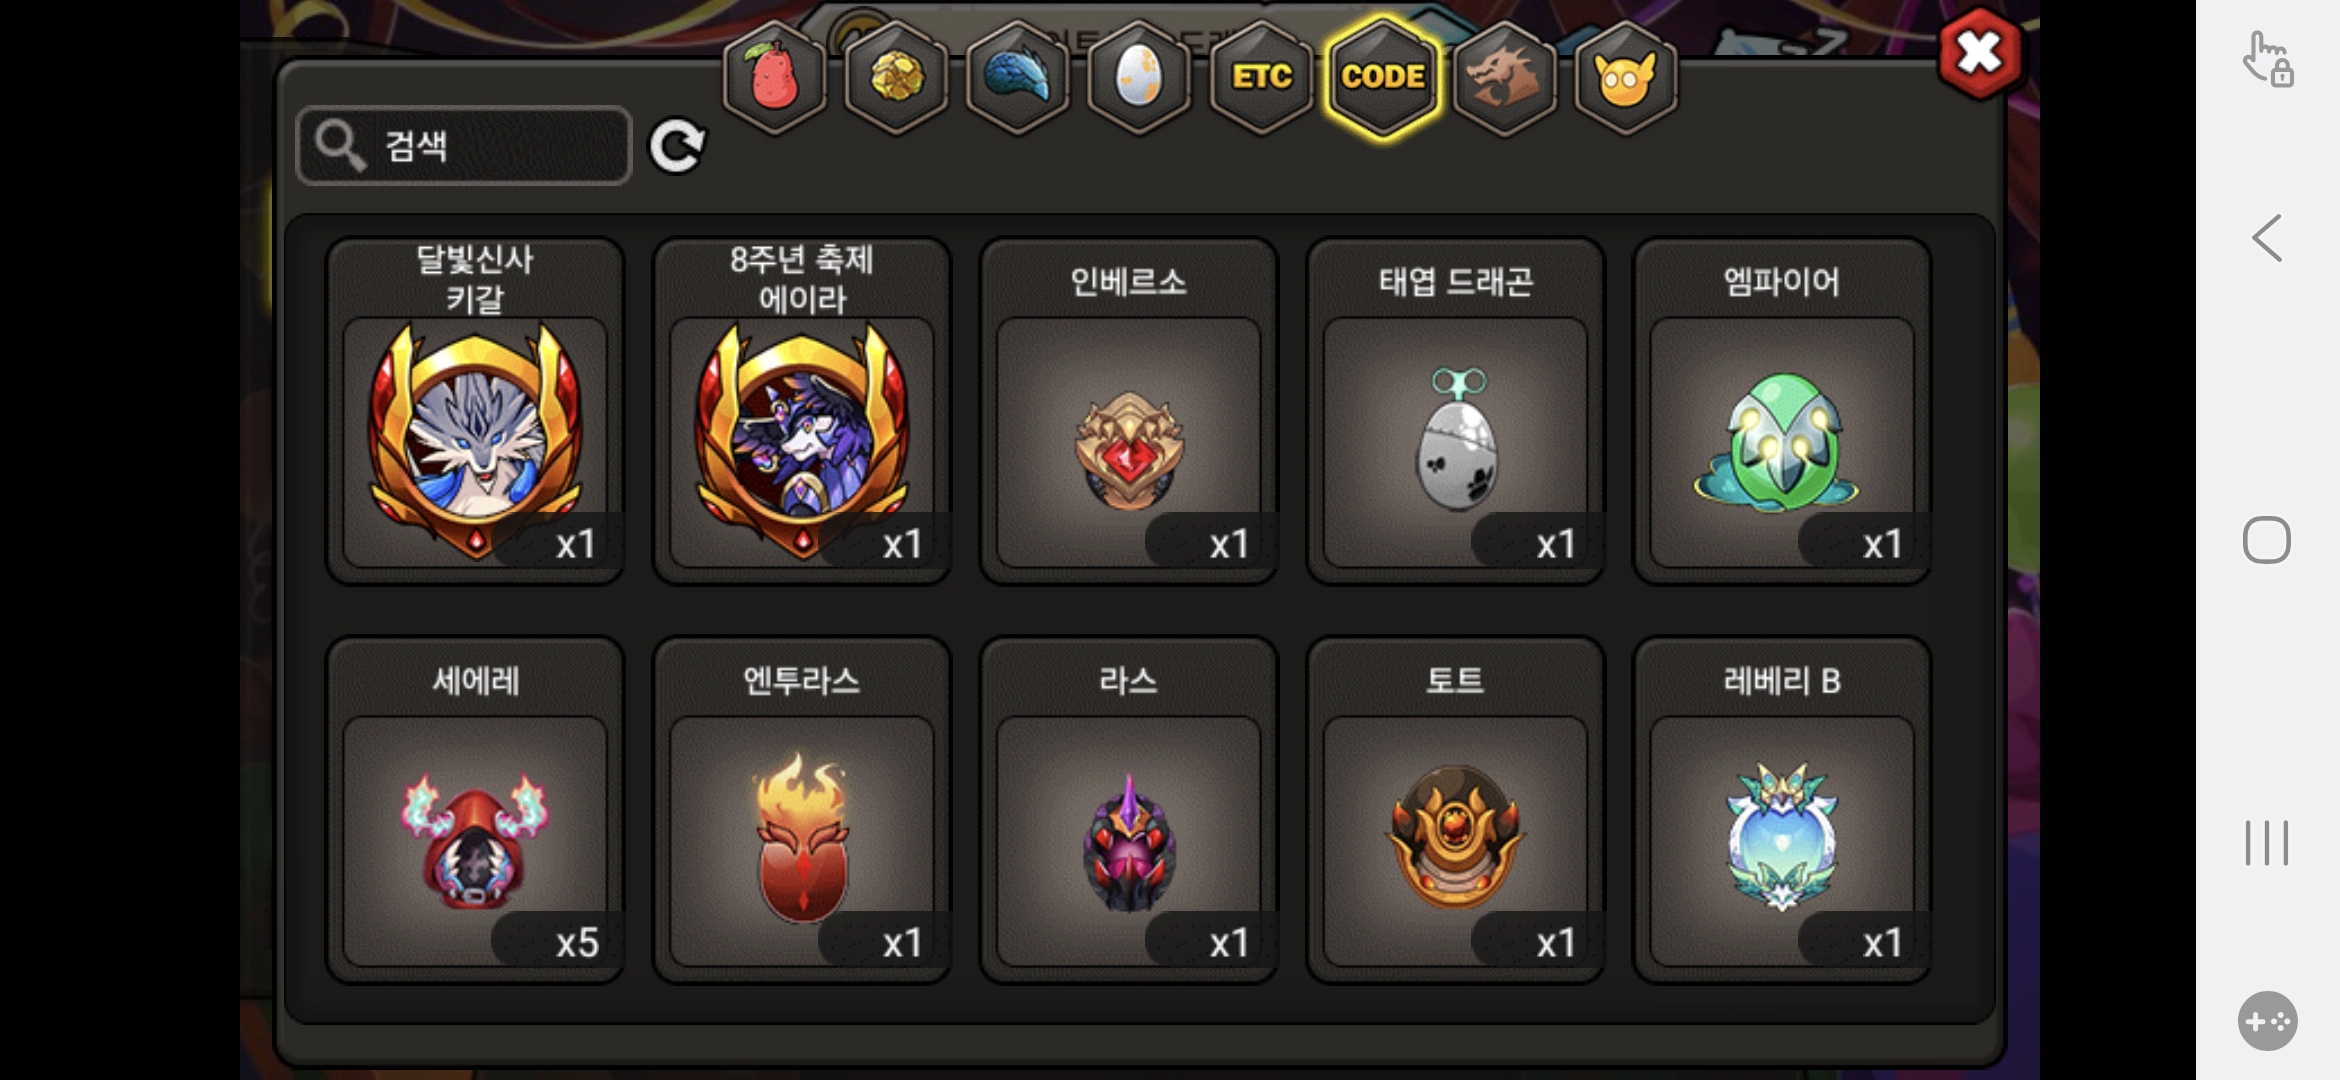Switch to the blue dragon scale tab
The width and height of the screenshot is (2340, 1080).
pyautogui.click(x=1017, y=77)
